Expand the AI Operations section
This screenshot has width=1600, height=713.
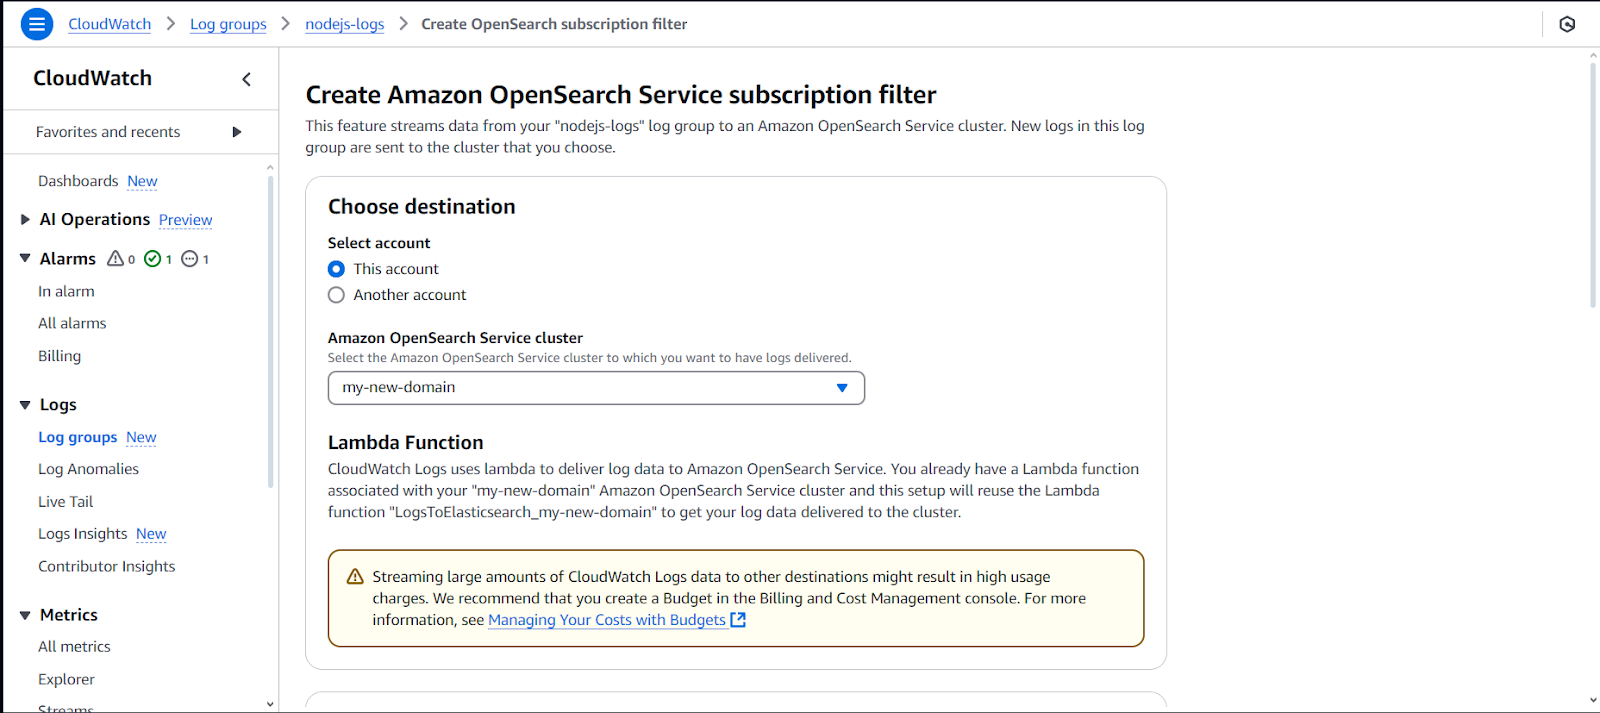pyautogui.click(x=25, y=219)
